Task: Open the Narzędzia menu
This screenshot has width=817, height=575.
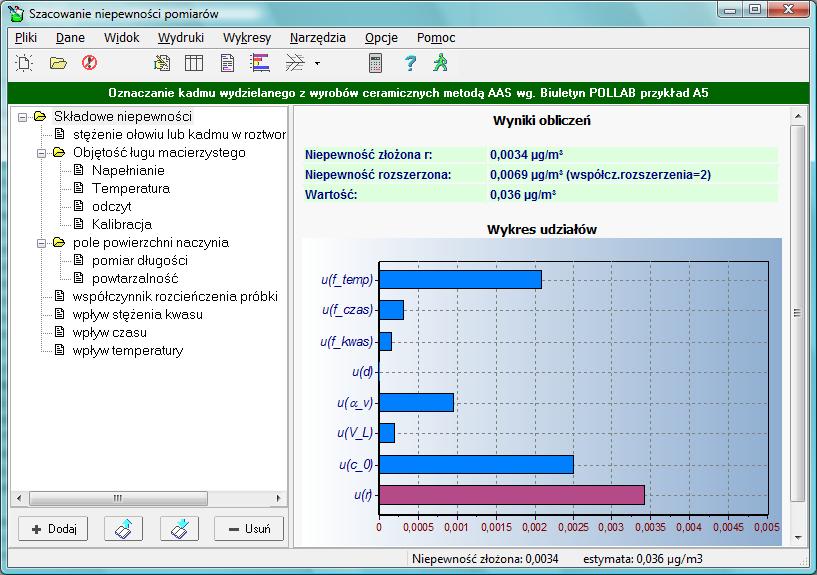Action: [317, 38]
